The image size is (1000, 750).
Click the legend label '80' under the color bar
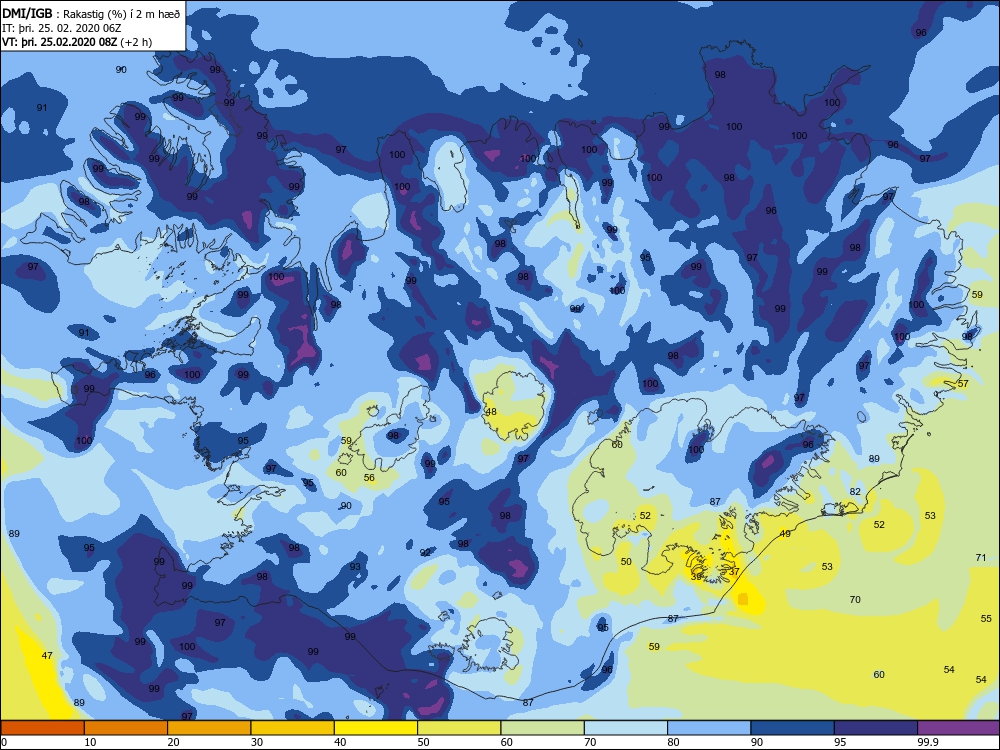coord(673,742)
